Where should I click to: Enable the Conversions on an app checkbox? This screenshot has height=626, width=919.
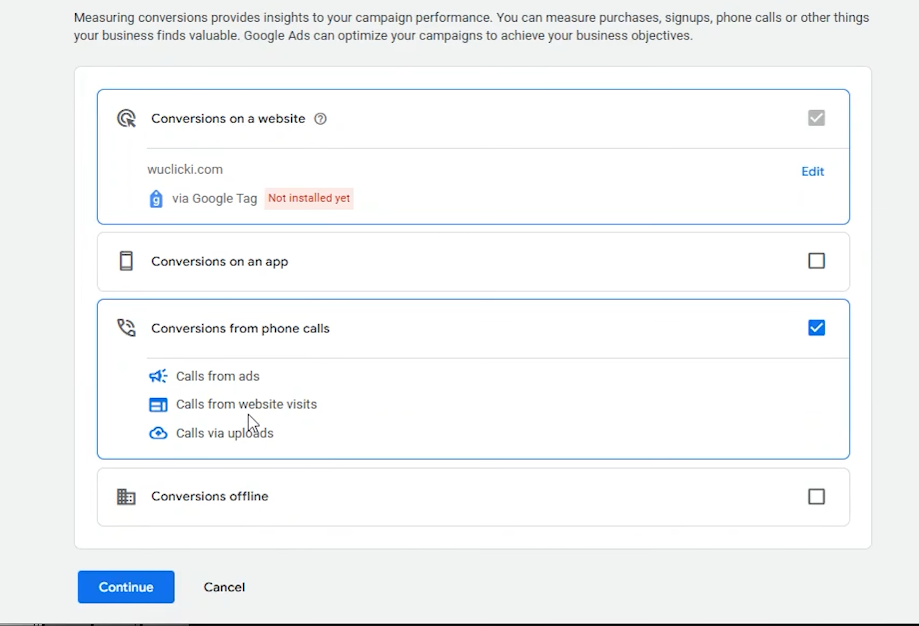click(816, 261)
